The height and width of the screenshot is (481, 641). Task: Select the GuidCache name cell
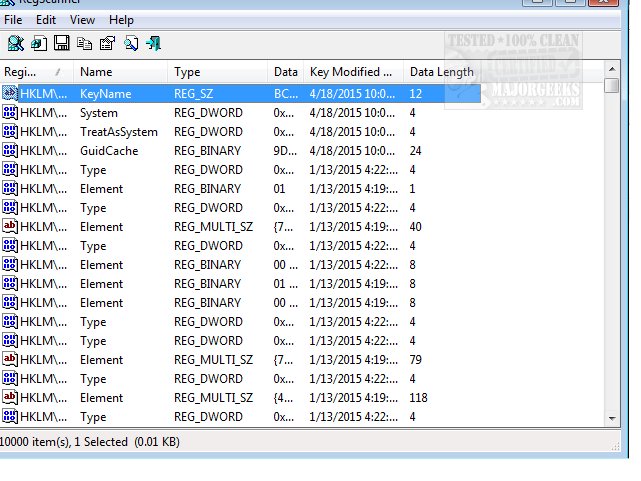109,151
